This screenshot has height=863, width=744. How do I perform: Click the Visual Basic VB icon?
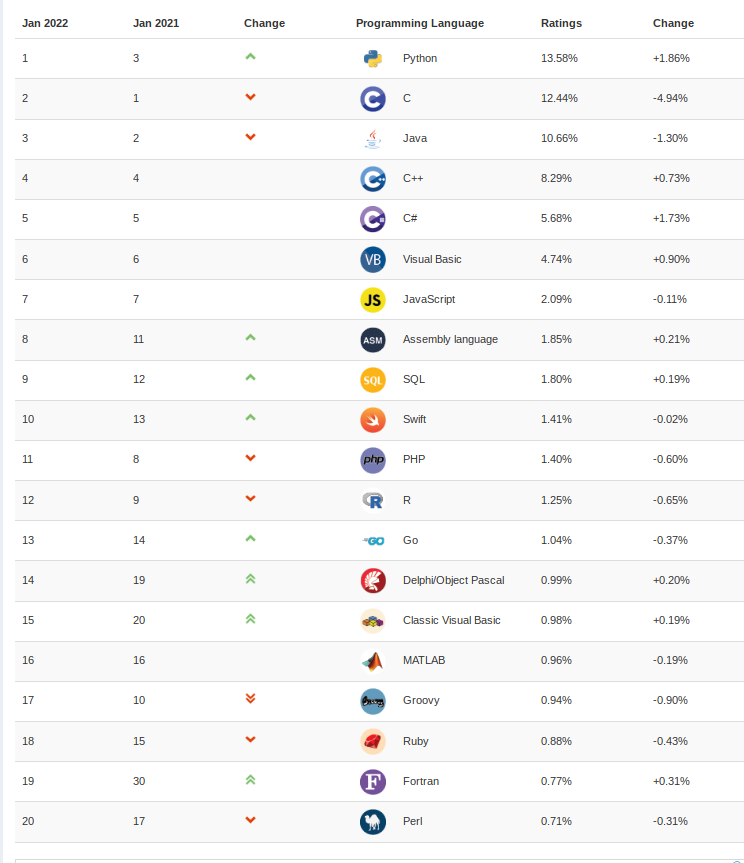click(373, 259)
